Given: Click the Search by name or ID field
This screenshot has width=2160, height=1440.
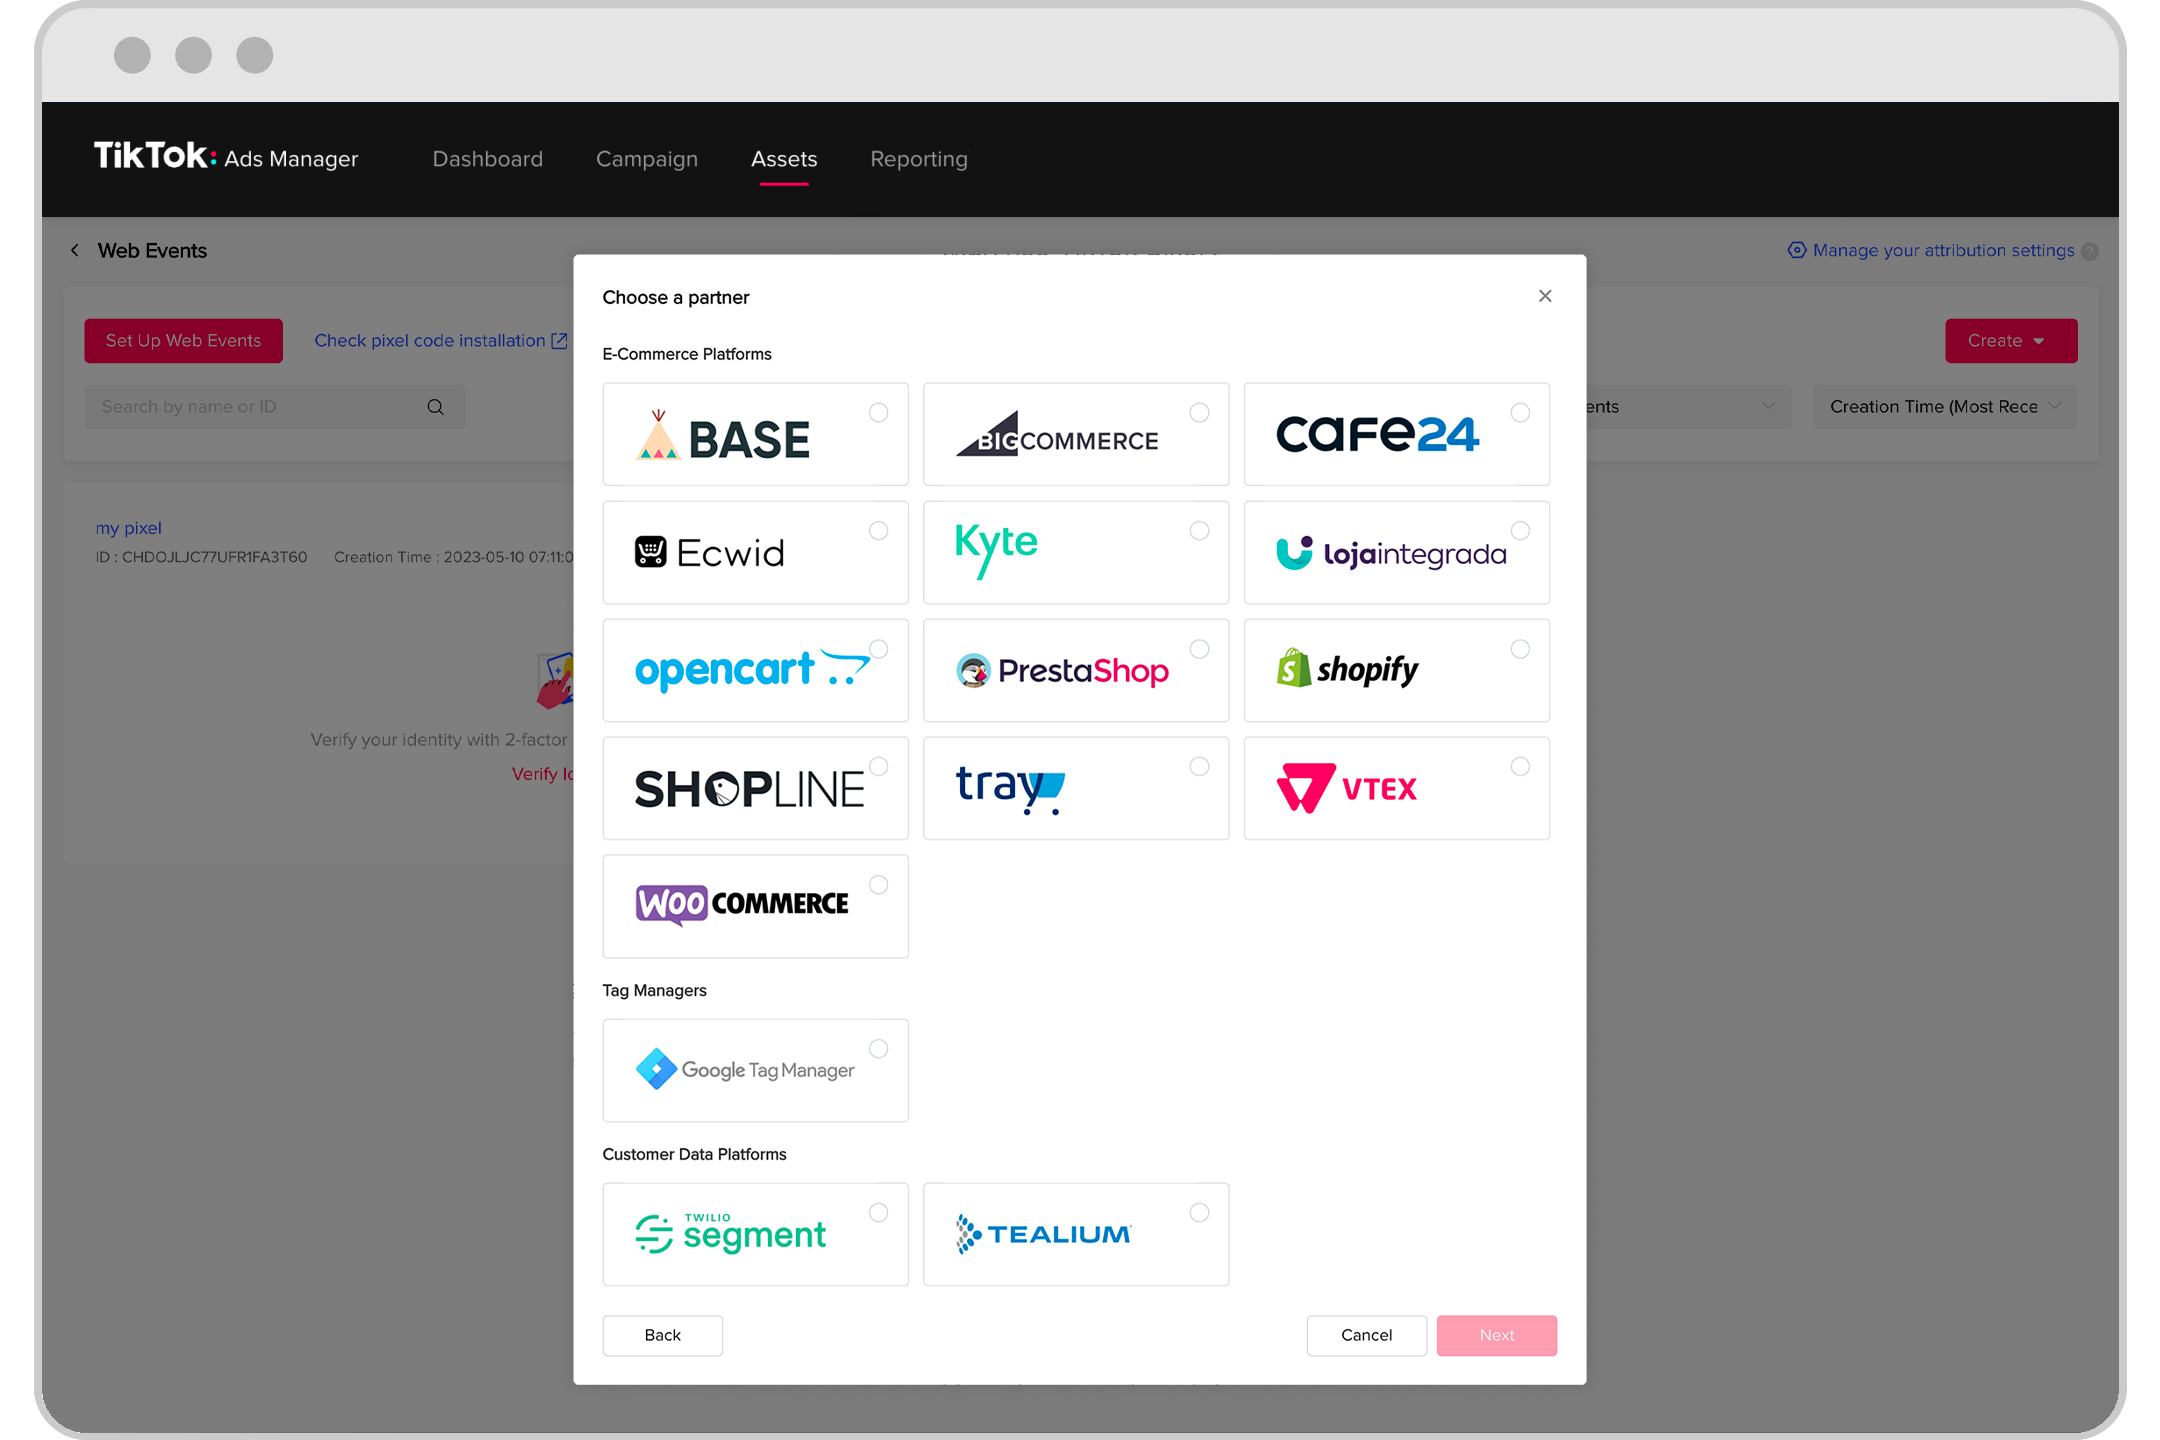Looking at the screenshot, I should point(274,407).
